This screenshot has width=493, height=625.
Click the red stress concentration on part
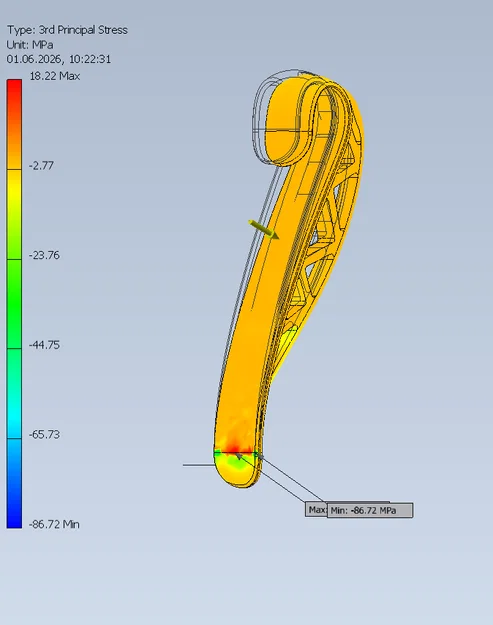[235, 446]
